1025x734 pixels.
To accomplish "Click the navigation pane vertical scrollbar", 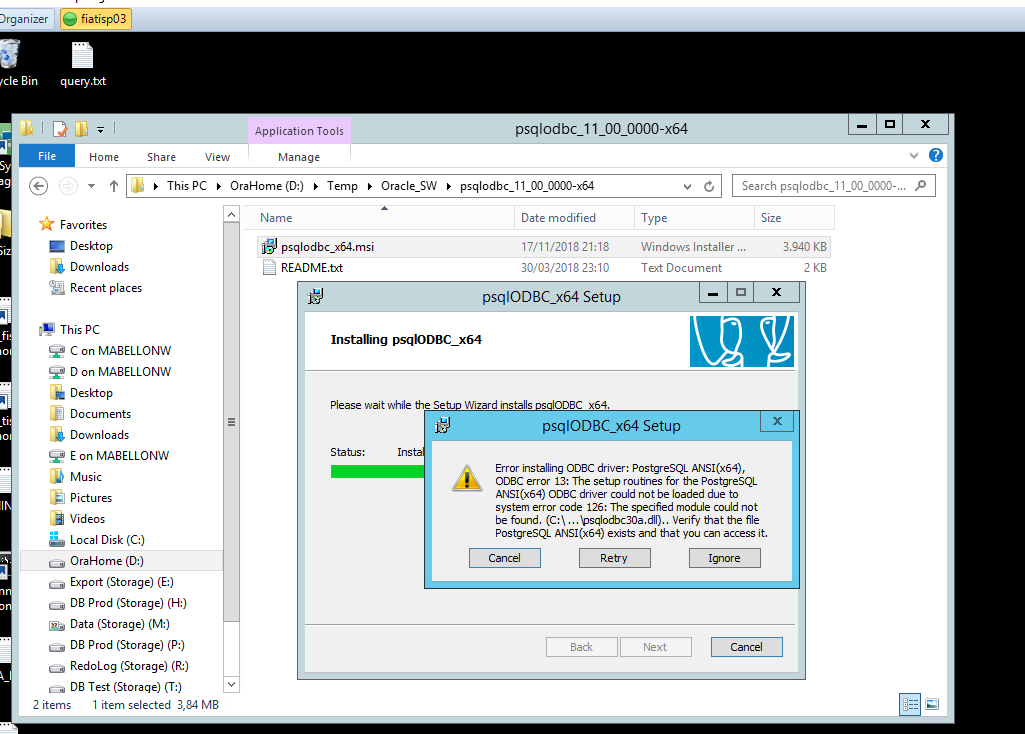I will coord(232,421).
